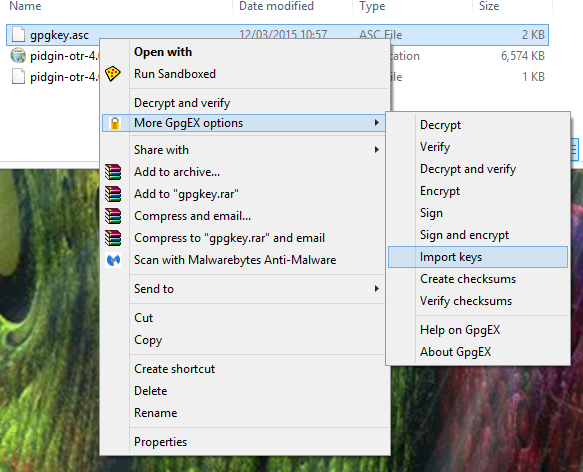Click the padlock icon for GpgEX options

[x=115, y=123]
